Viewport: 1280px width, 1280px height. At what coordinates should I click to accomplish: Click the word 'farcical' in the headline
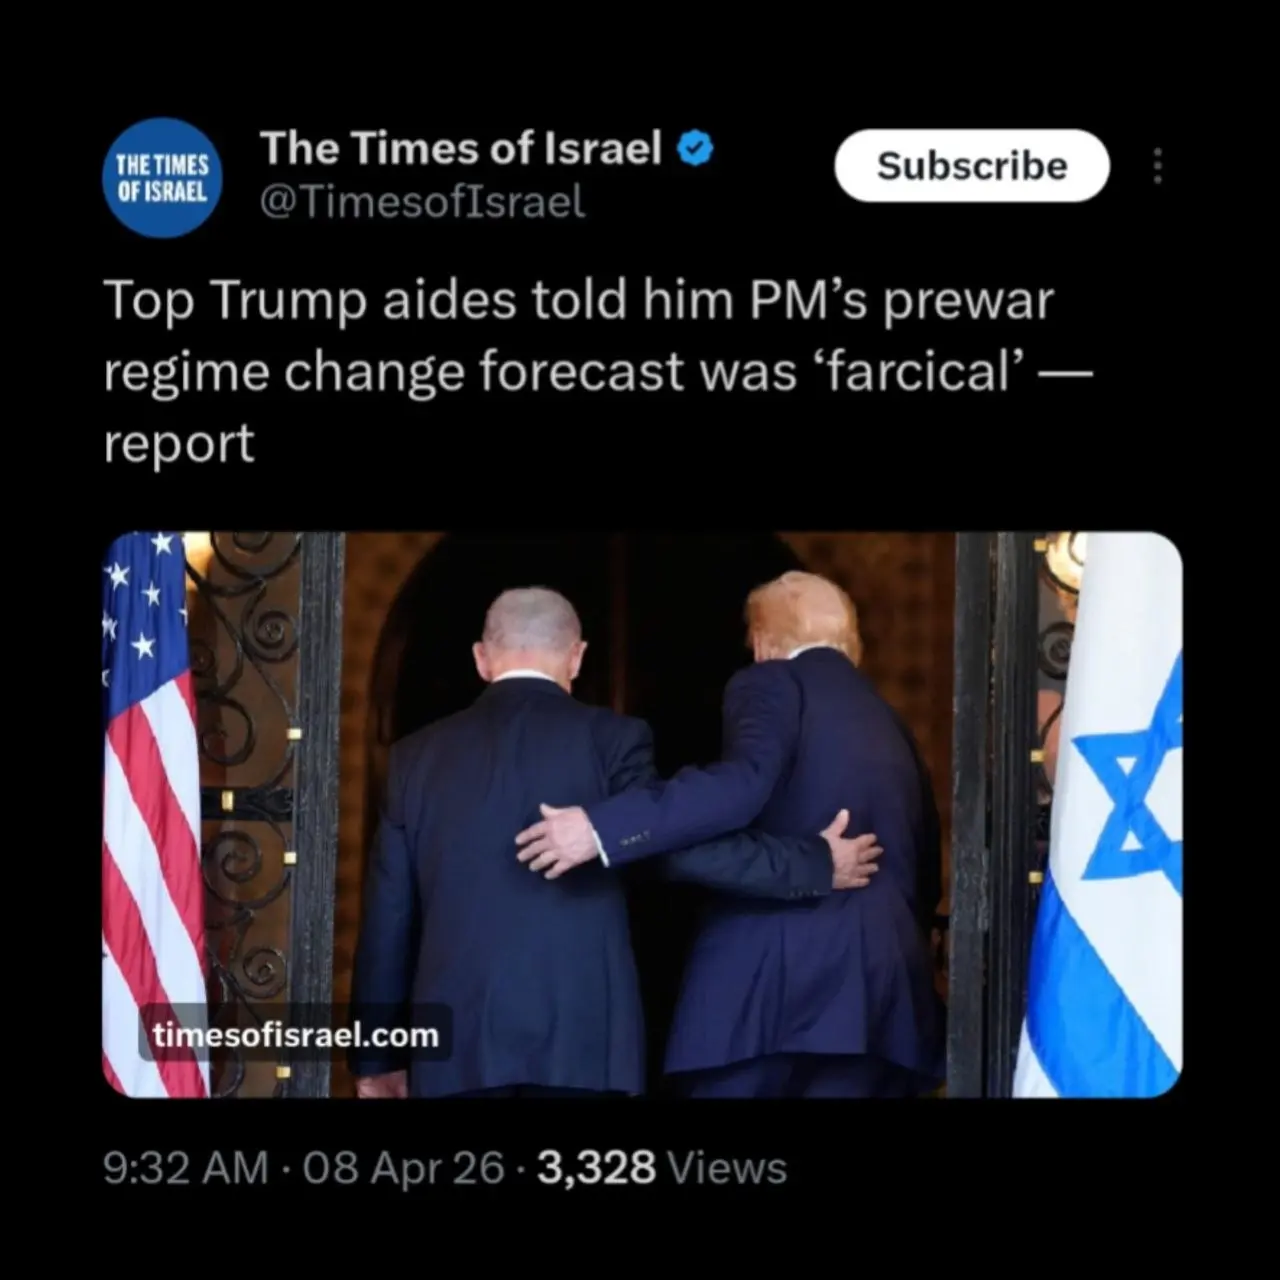point(920,372)
